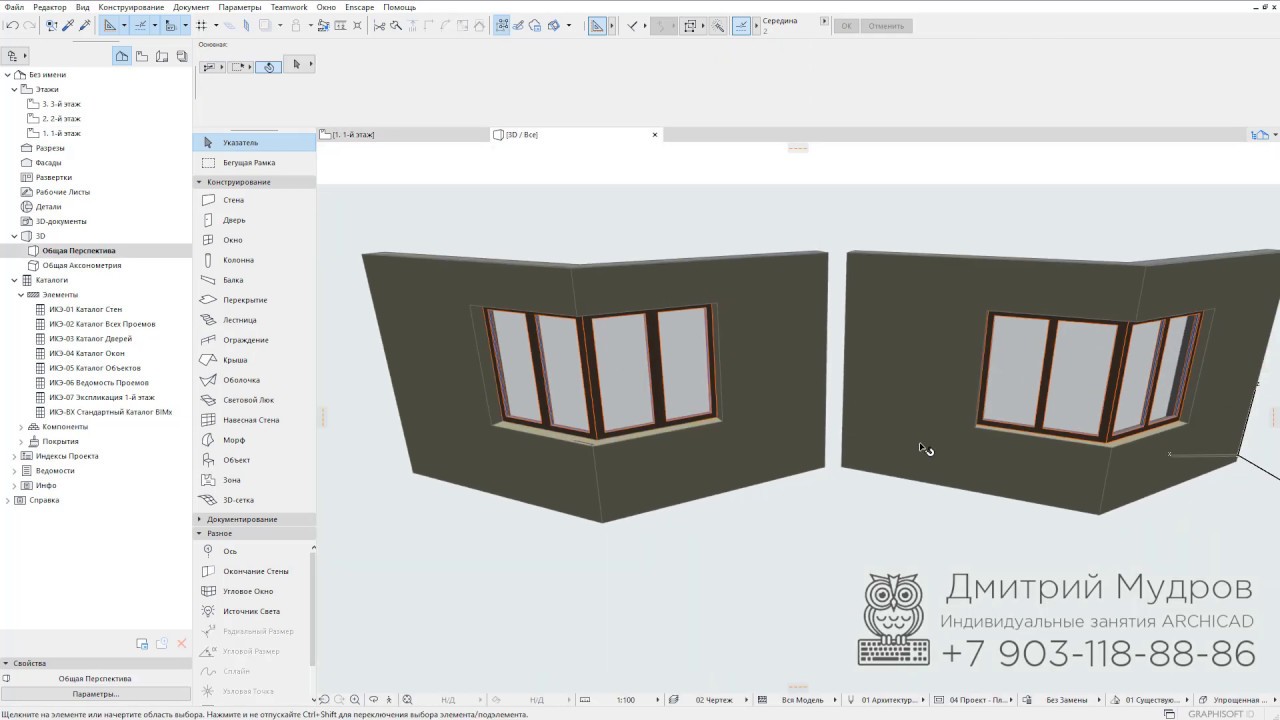This screenshot has width=1280, height=720.
Task: Open the Вся Модель dropdown in status bar
Action: tap(802, 700)
